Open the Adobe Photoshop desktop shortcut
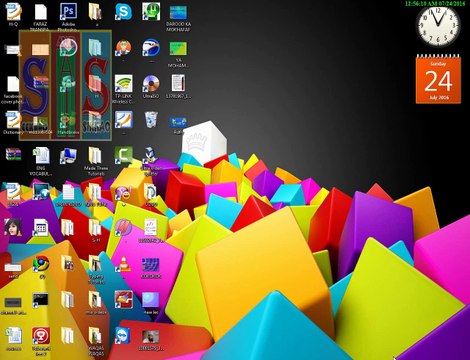470x360 pixels. [68, 11]
